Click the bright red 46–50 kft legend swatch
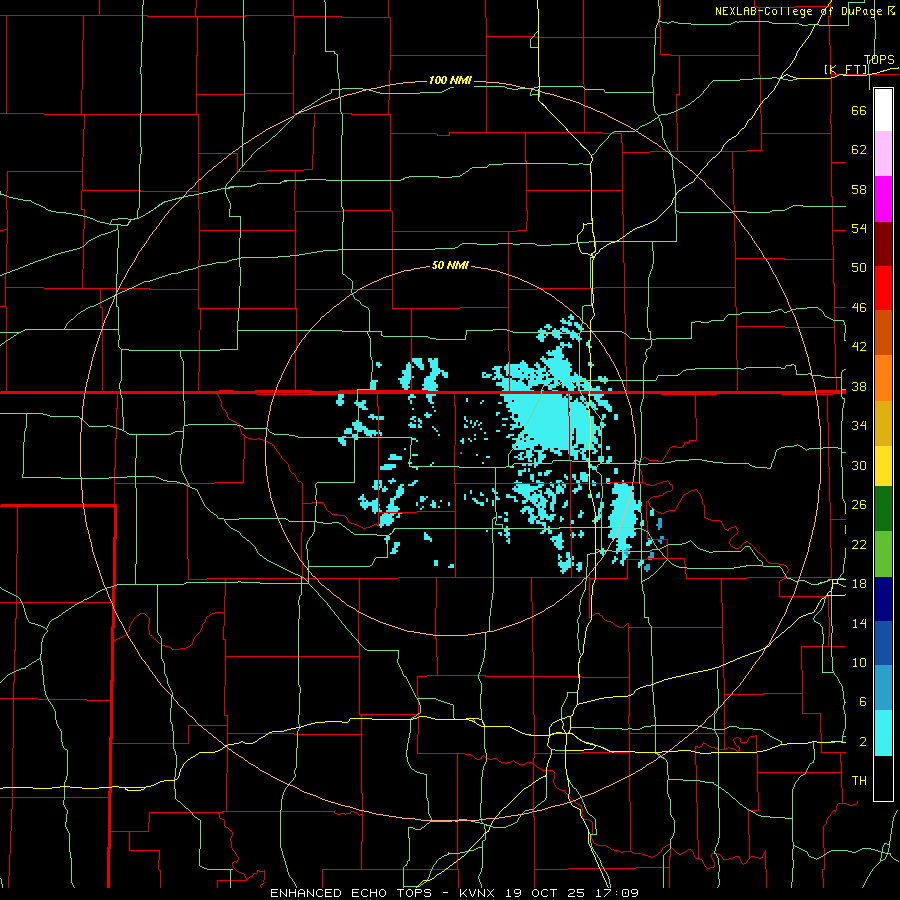The image size is (900, 900). point(883,288)
